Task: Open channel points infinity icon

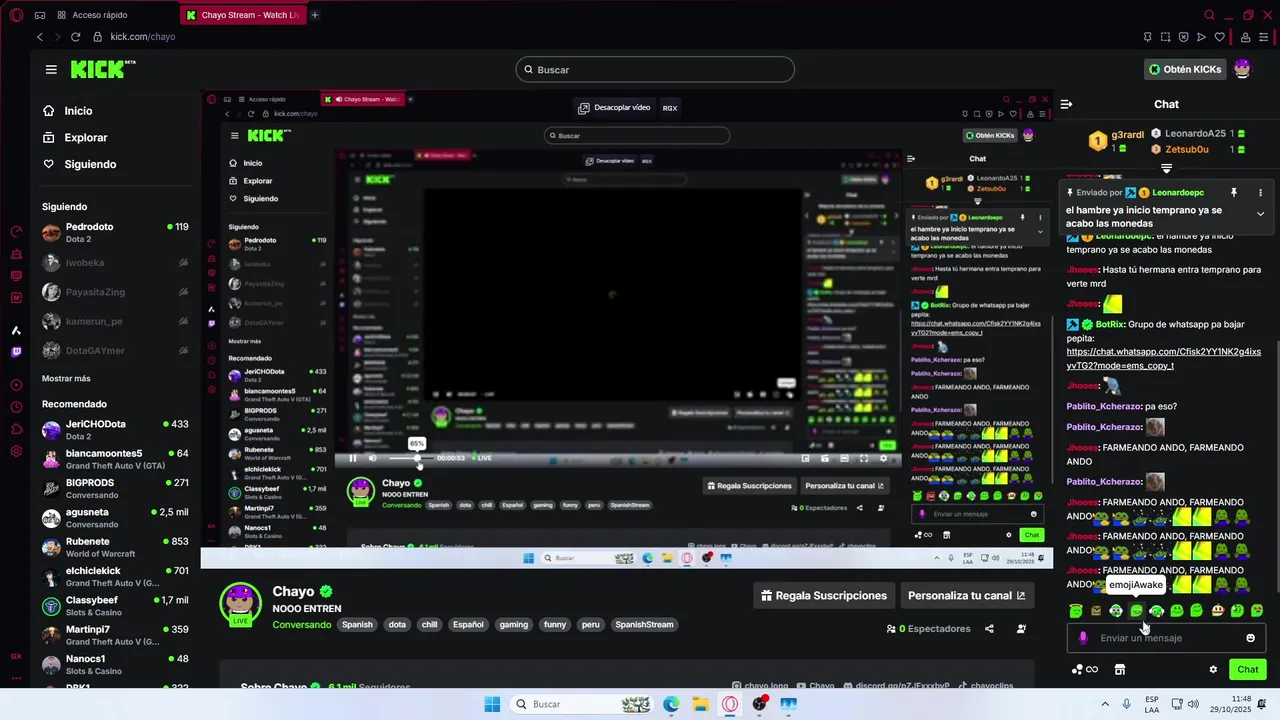Action: pyautogui.click(x=1085, y=669)
